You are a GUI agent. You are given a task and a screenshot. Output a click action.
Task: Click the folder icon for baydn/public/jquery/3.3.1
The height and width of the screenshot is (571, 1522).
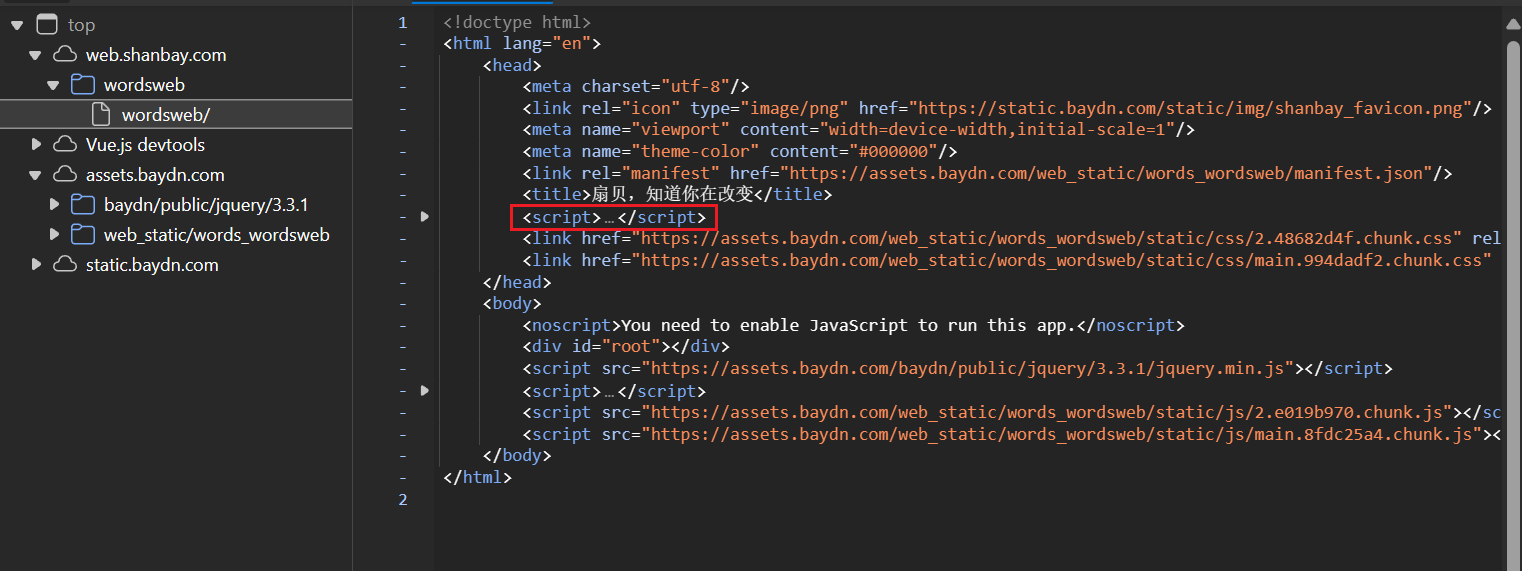tap(83, 205)
